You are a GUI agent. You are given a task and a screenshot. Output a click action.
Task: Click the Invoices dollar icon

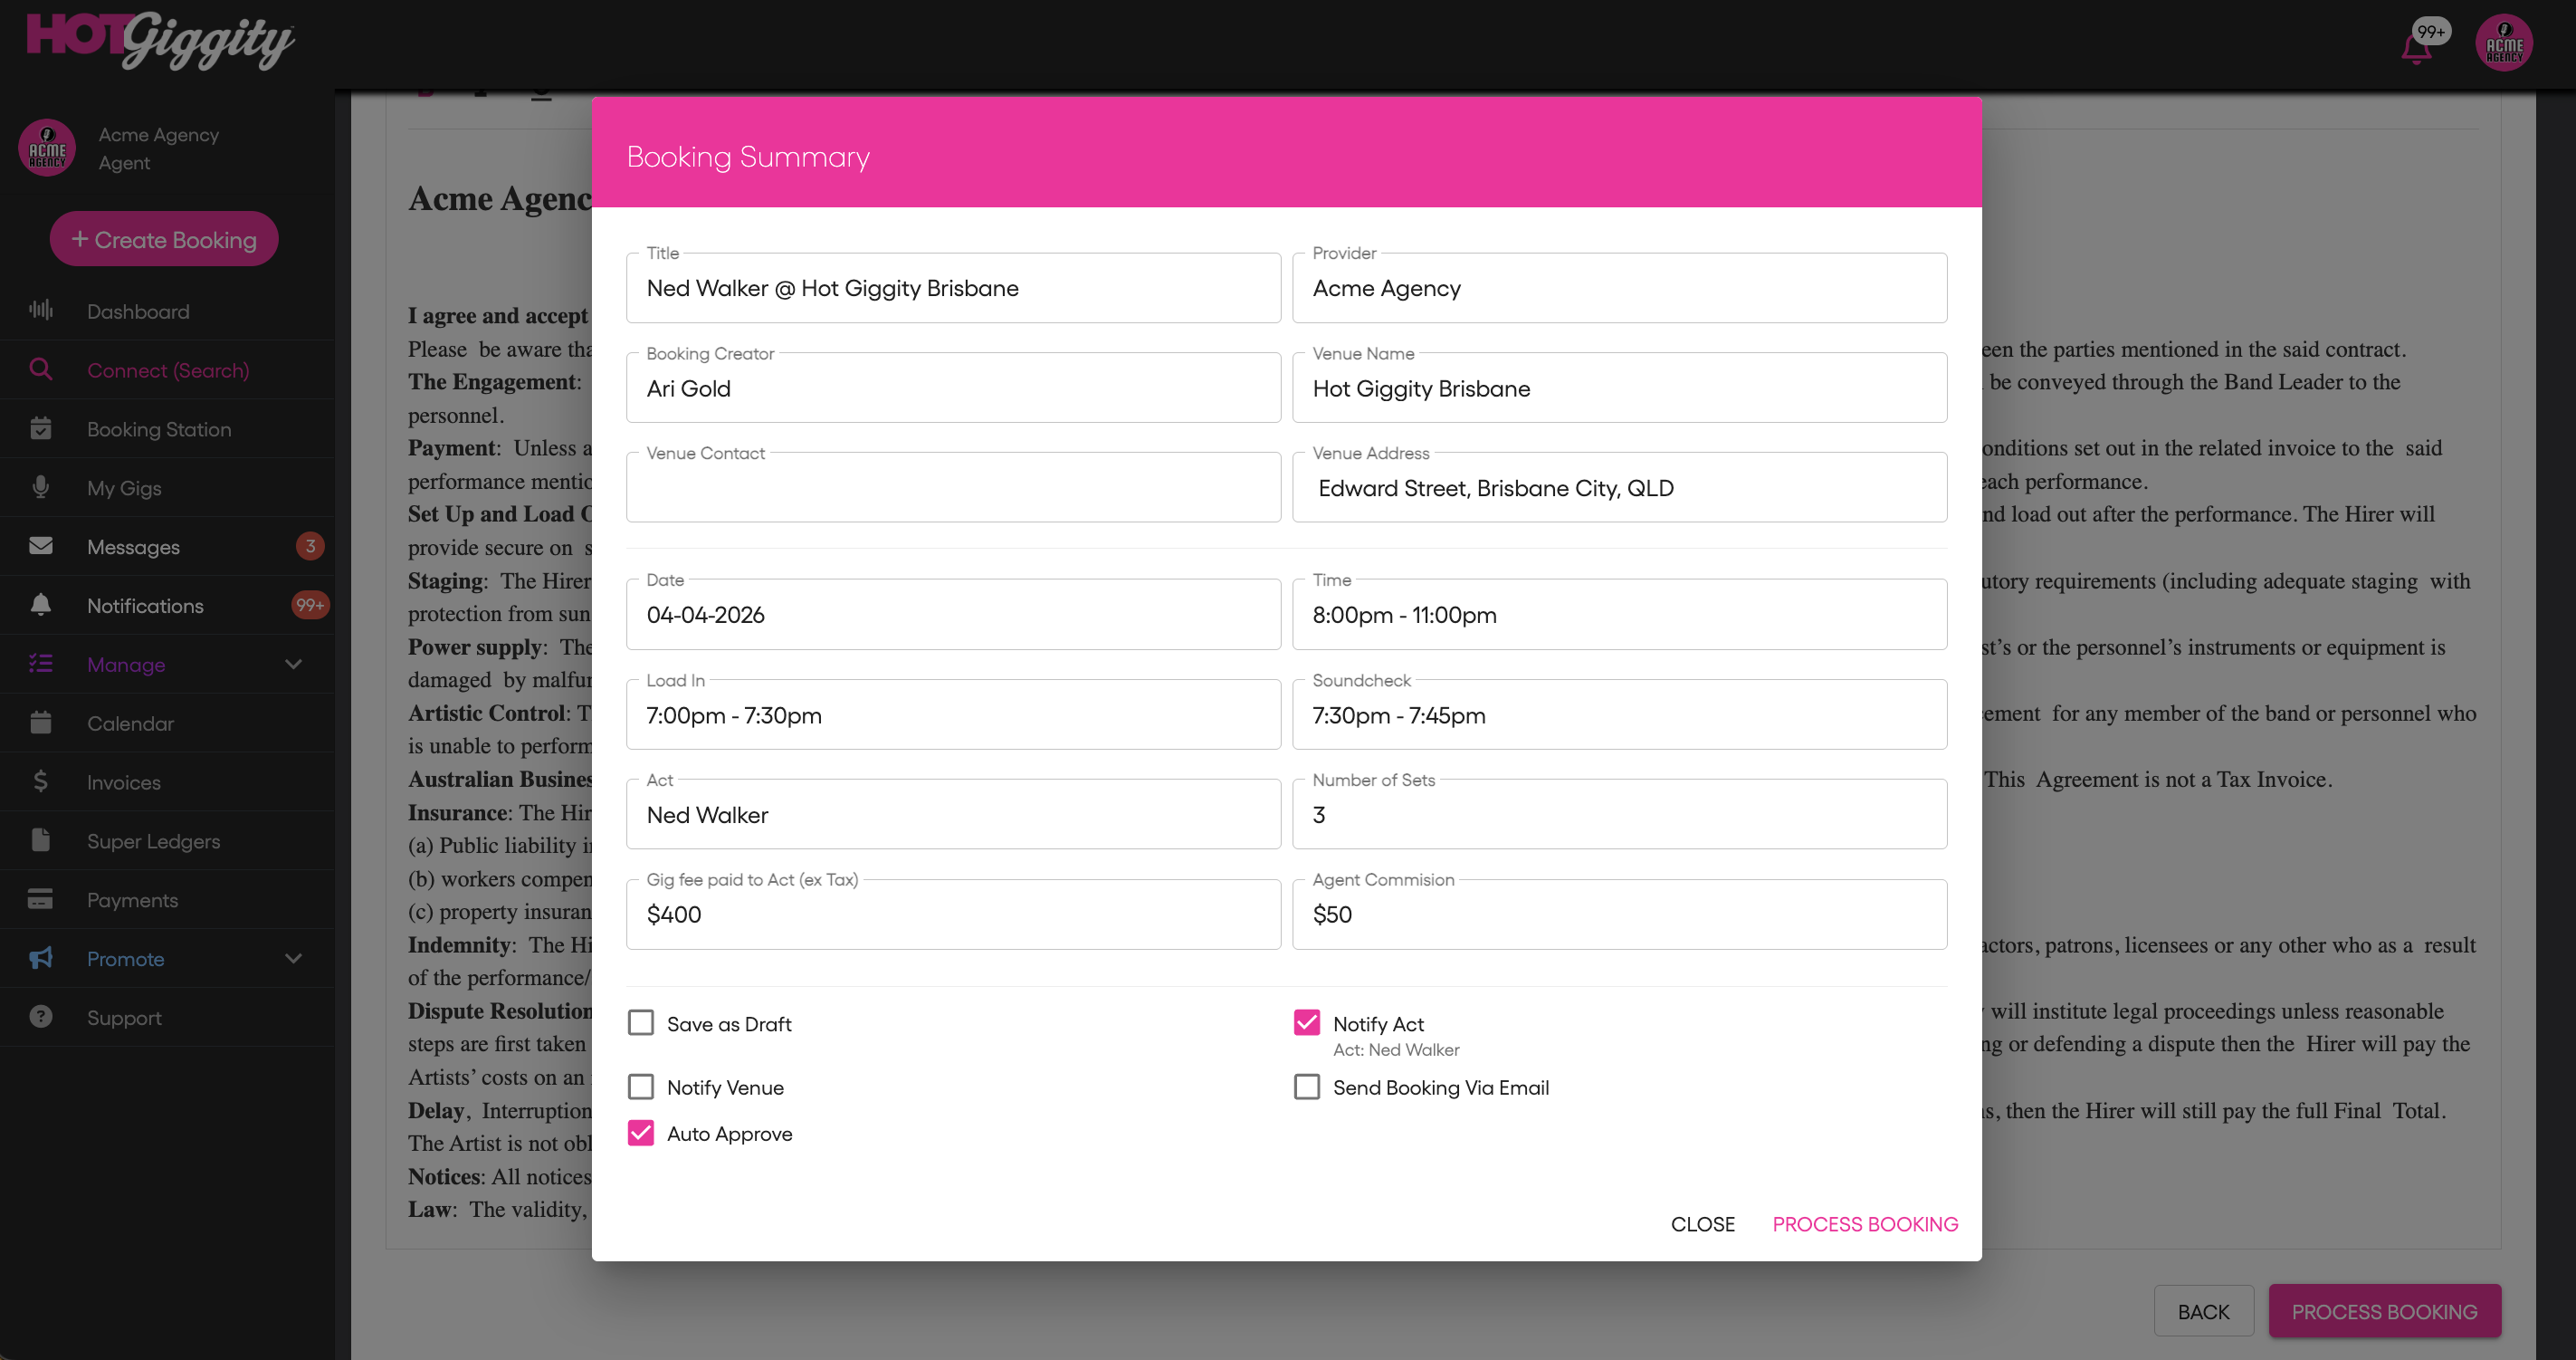(41, 782)
